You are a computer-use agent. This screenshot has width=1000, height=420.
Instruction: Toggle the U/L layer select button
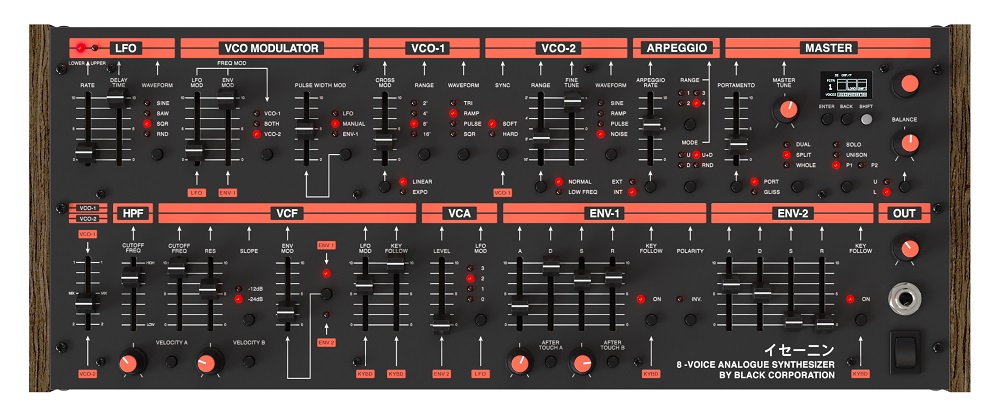[904, 186]
